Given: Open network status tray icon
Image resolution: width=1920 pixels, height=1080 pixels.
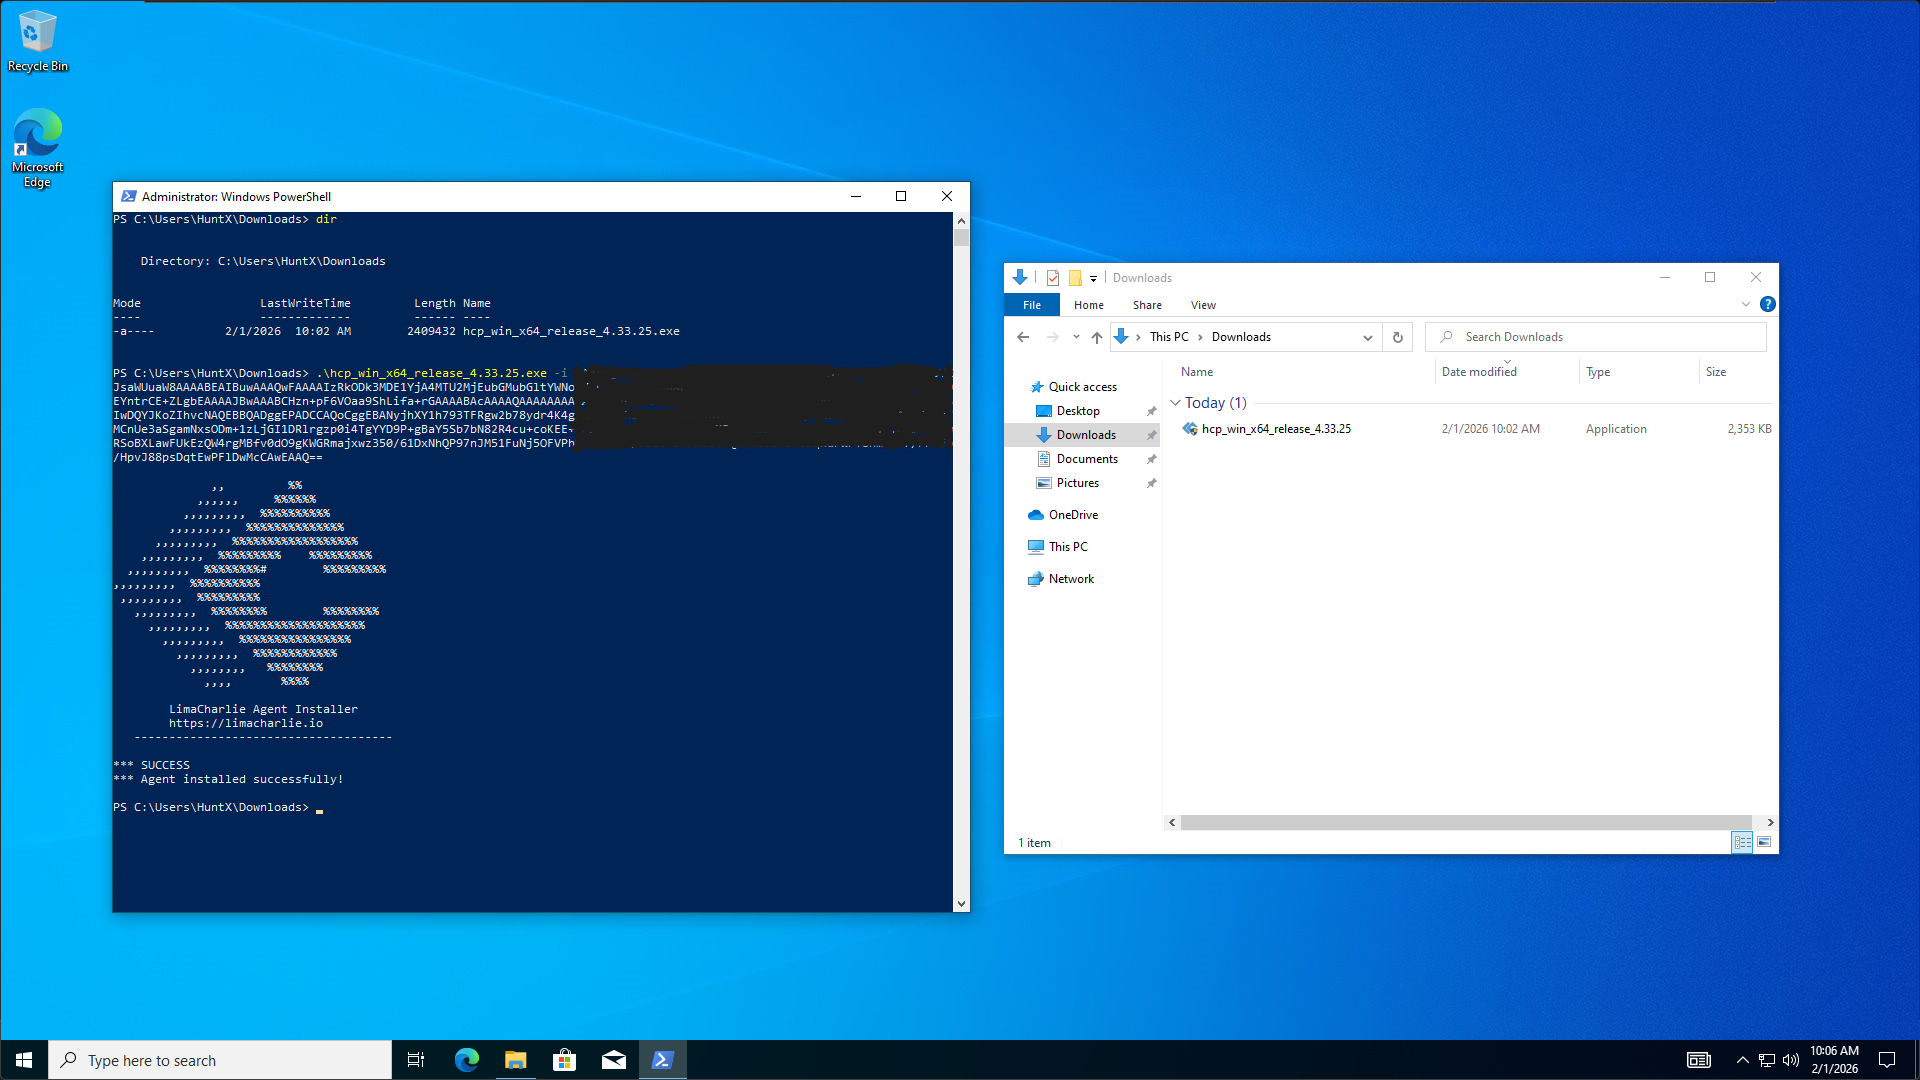Looking at the screenshot, I should (1767, 1060).
